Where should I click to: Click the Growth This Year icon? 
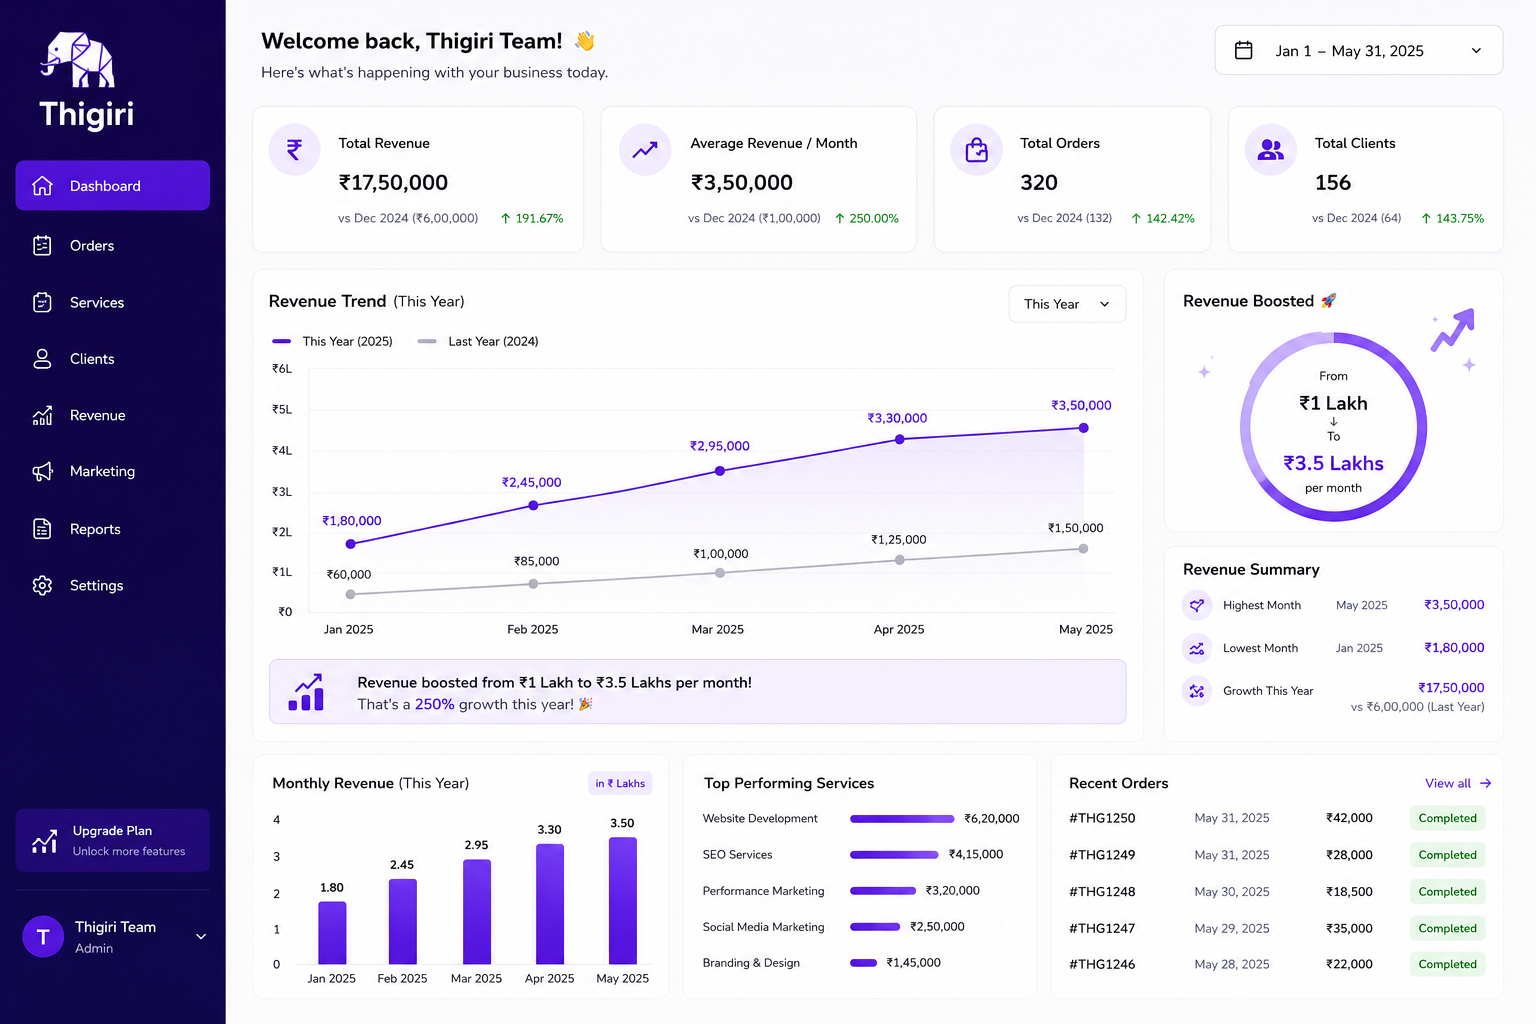[x=1196, y=691]
